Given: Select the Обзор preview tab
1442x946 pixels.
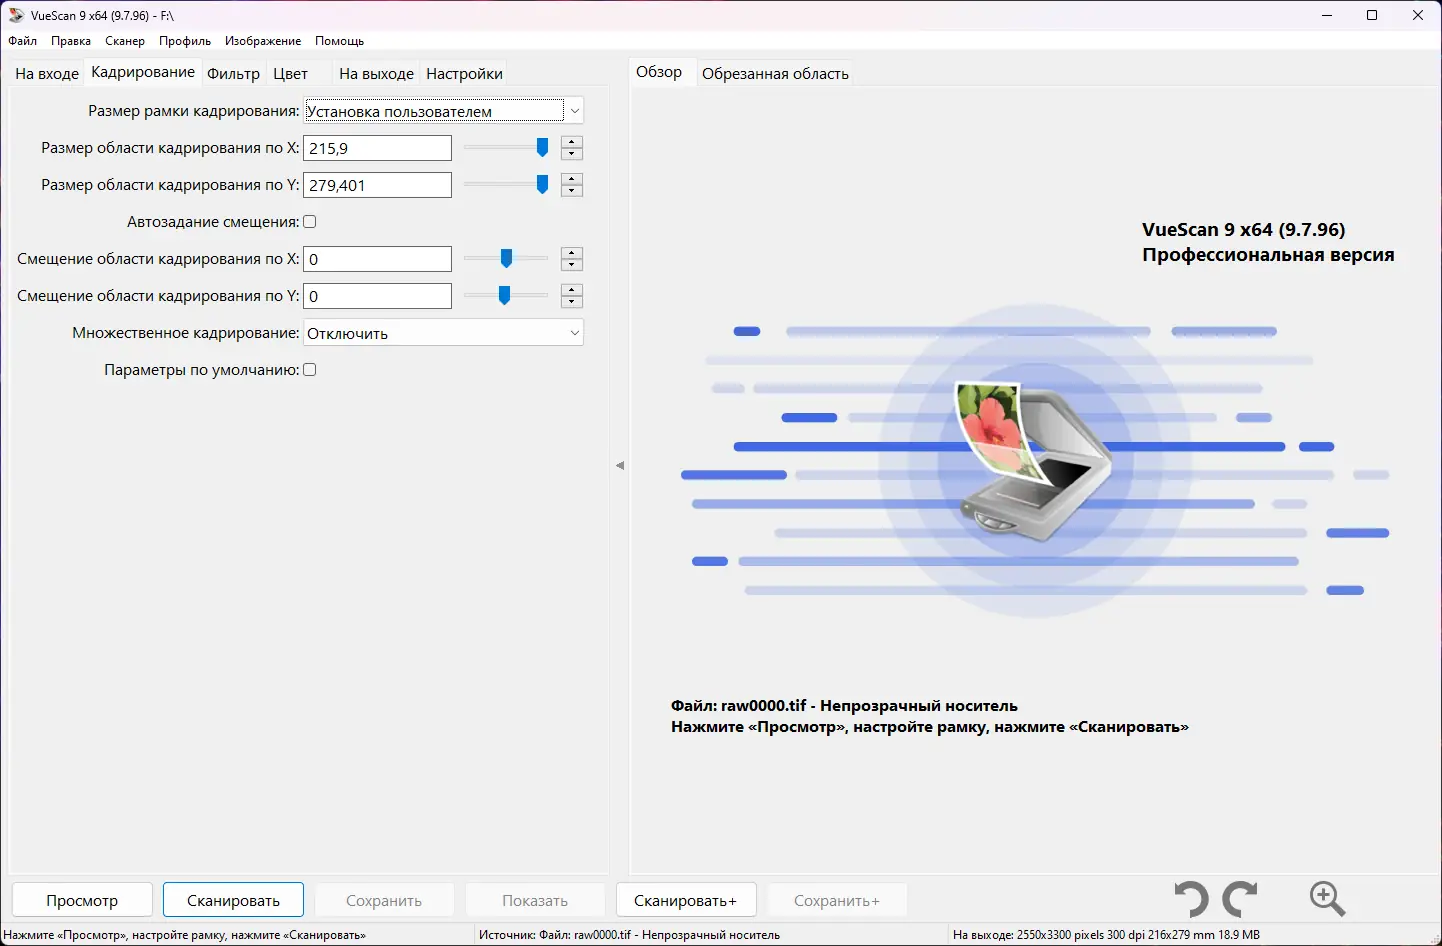Looking at the screenshot, I should pos(659,73).
